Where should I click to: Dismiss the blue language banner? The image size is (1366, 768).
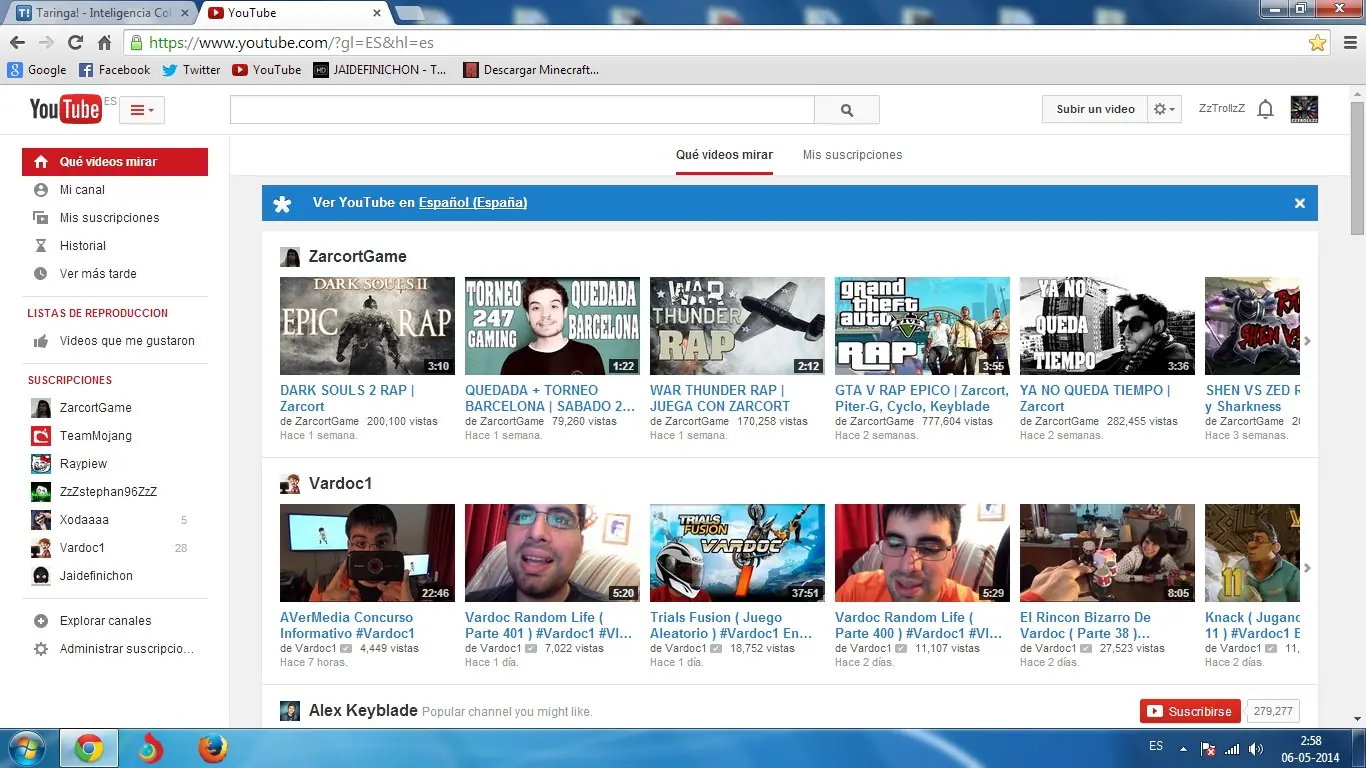(1300, 203)
